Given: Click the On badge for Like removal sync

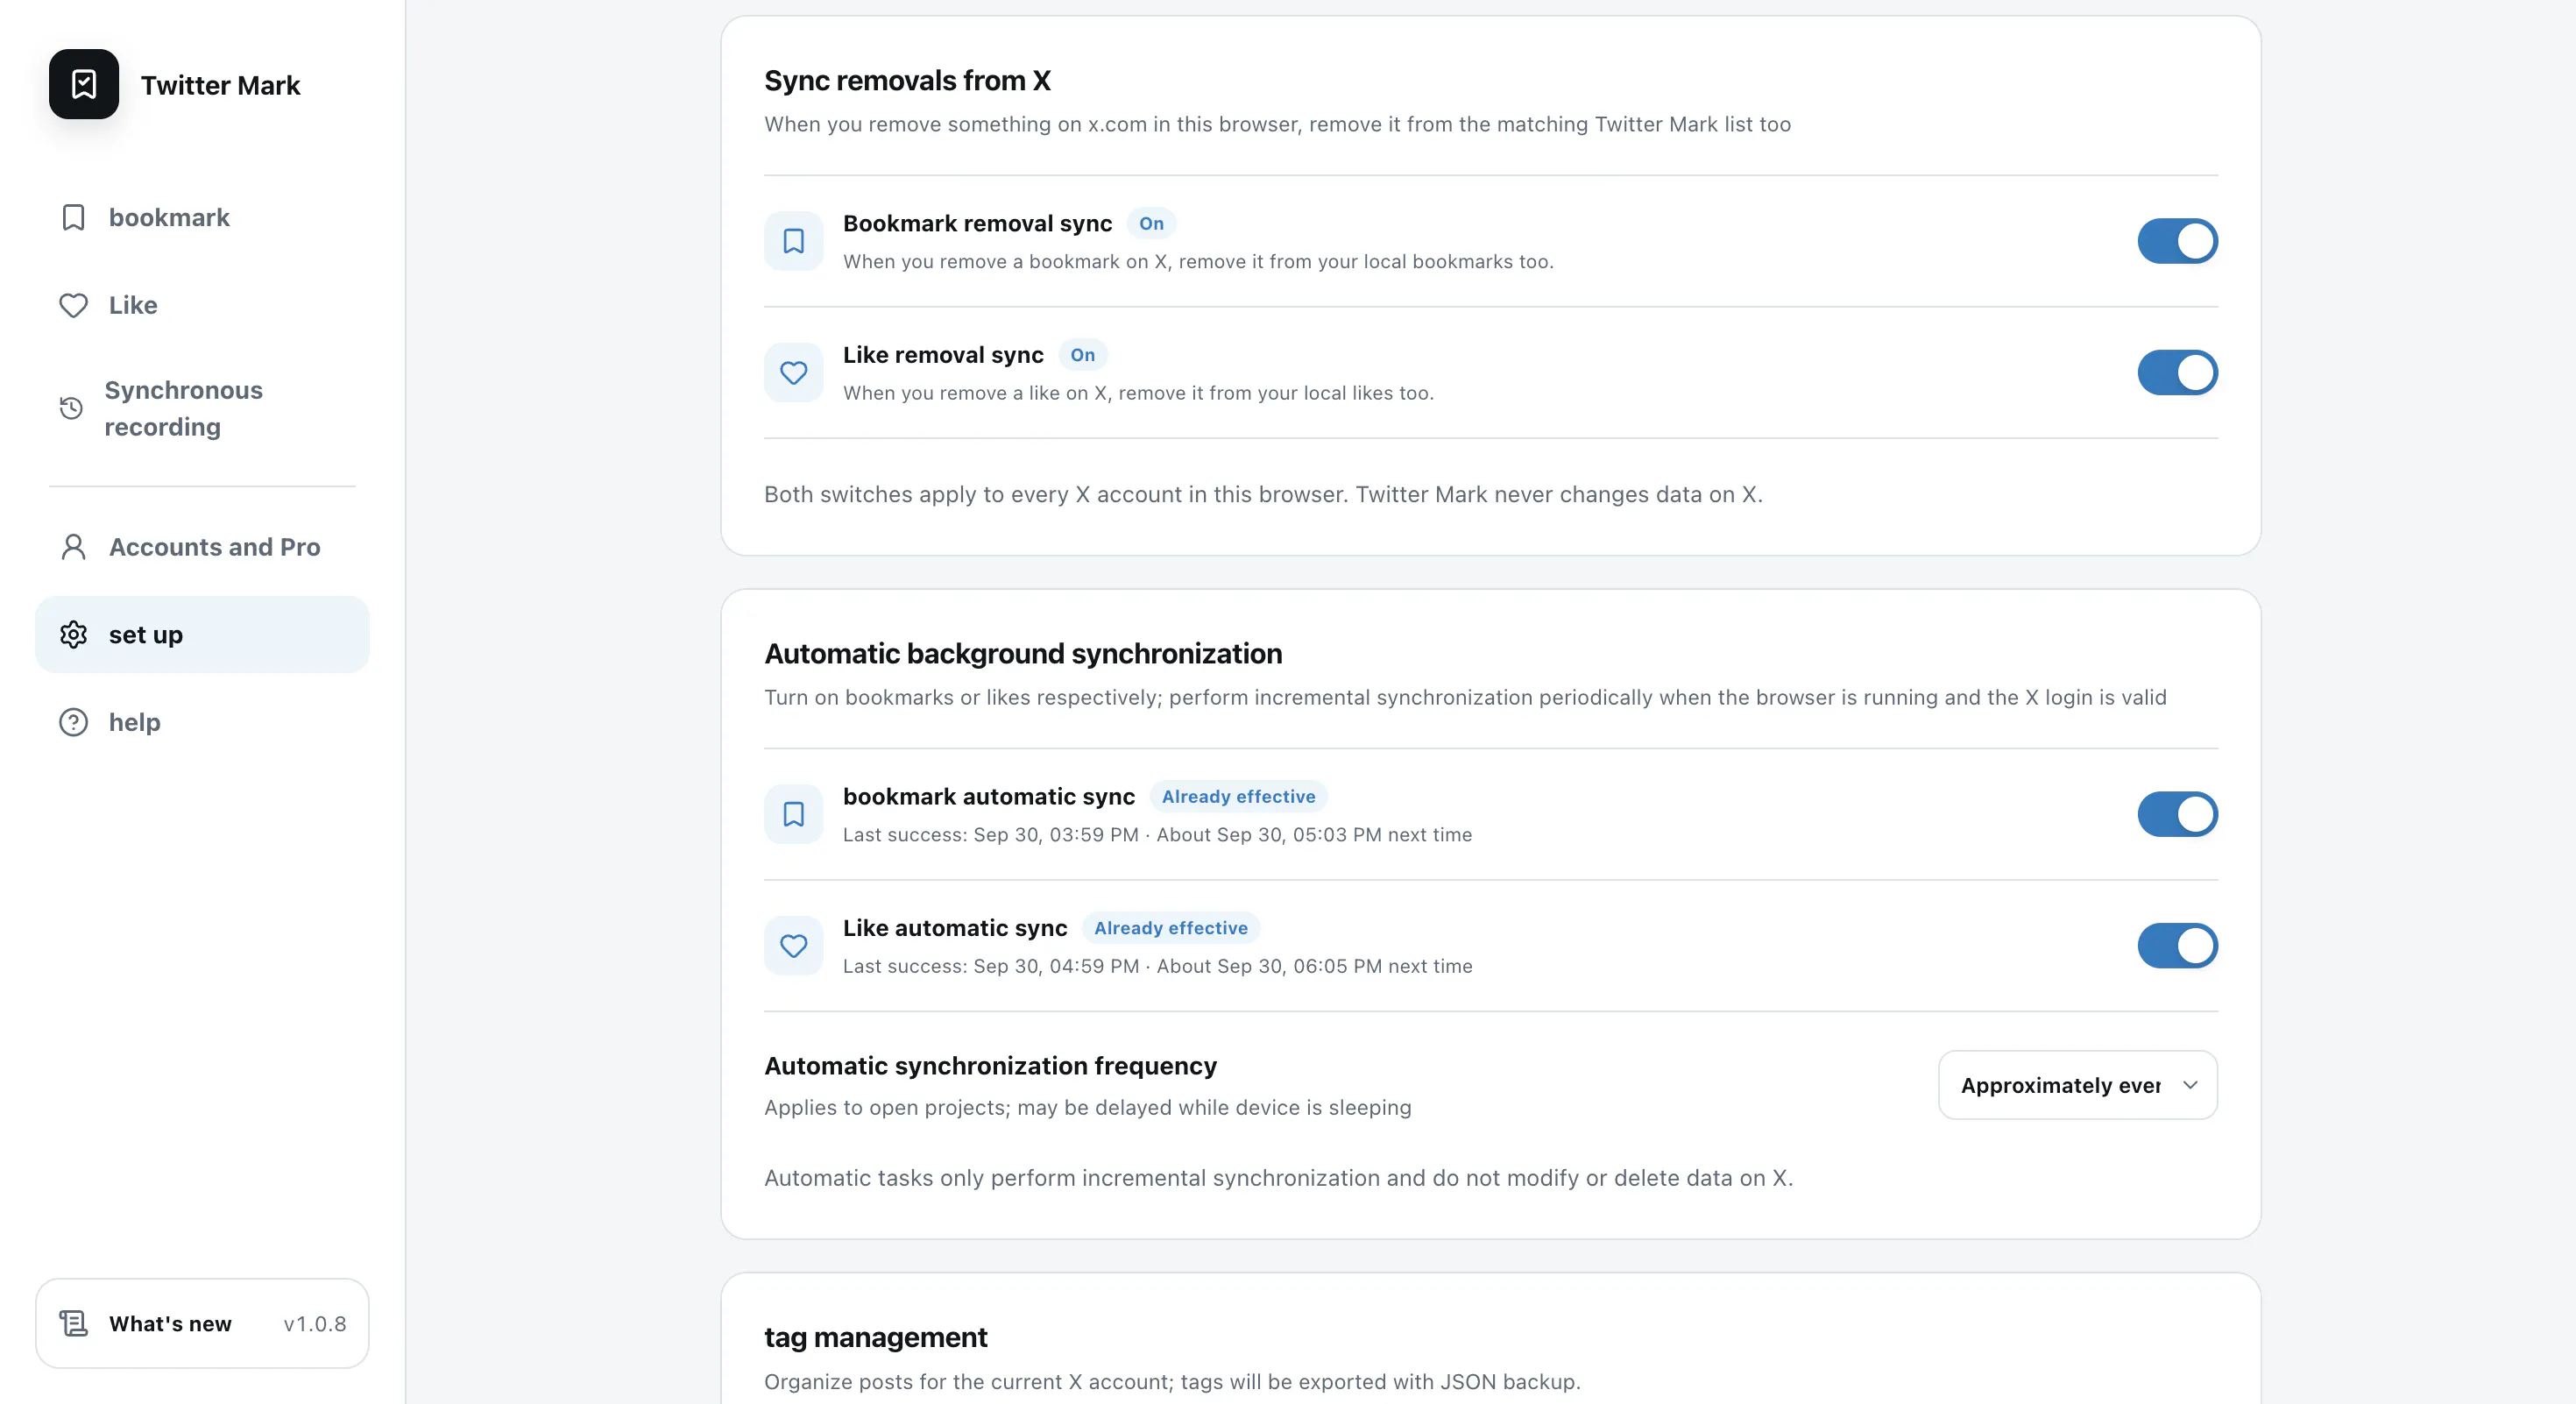Looking at the screenshot, I should point(1082,355).
